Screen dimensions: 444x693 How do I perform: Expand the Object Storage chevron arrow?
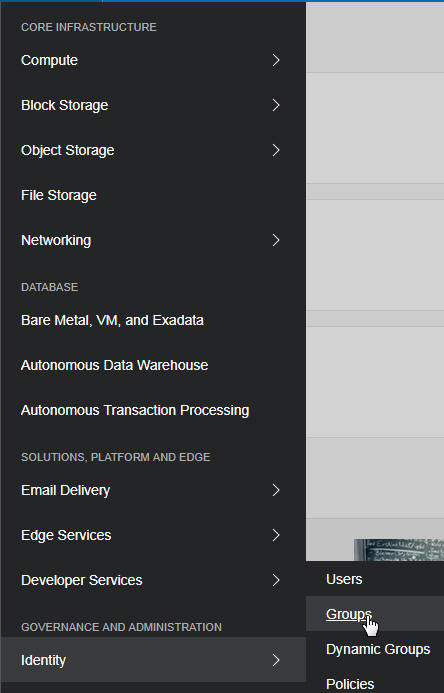[x=276, y=150]
